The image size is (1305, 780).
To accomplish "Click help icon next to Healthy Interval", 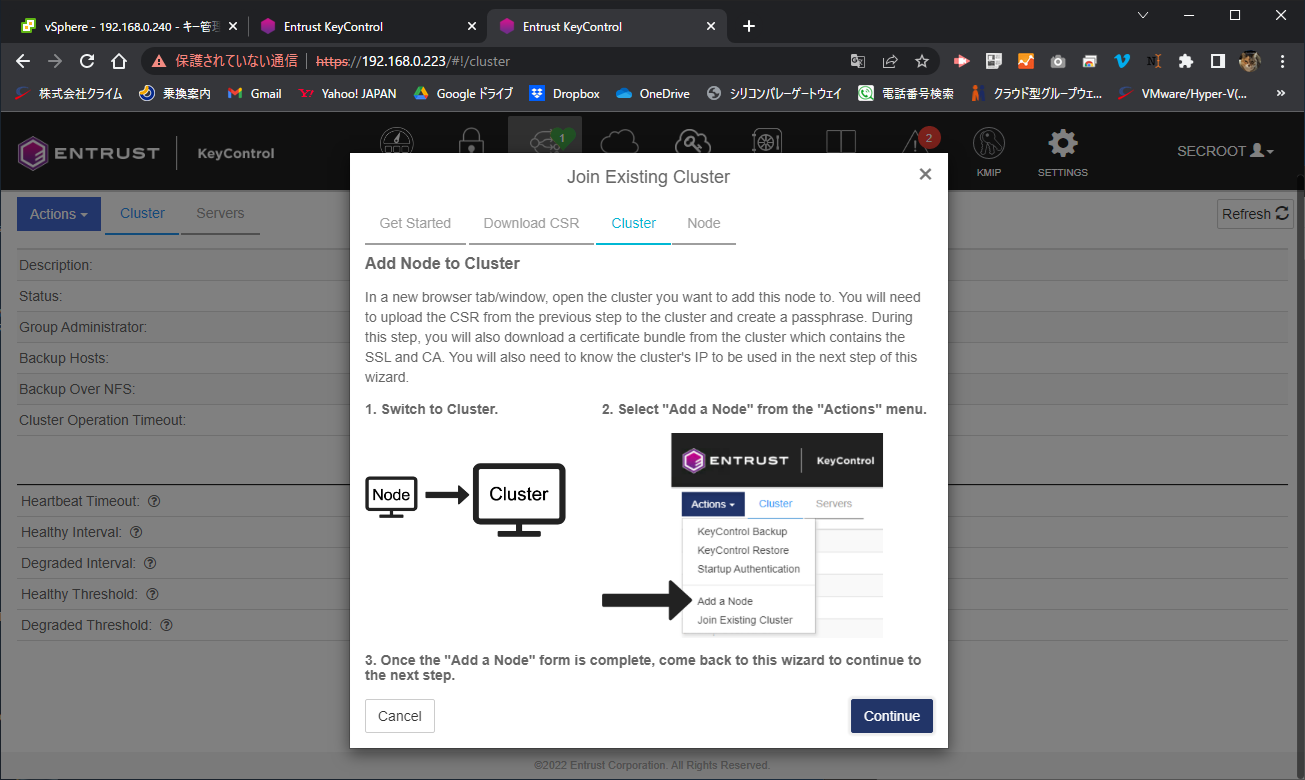I will (136, 532).
